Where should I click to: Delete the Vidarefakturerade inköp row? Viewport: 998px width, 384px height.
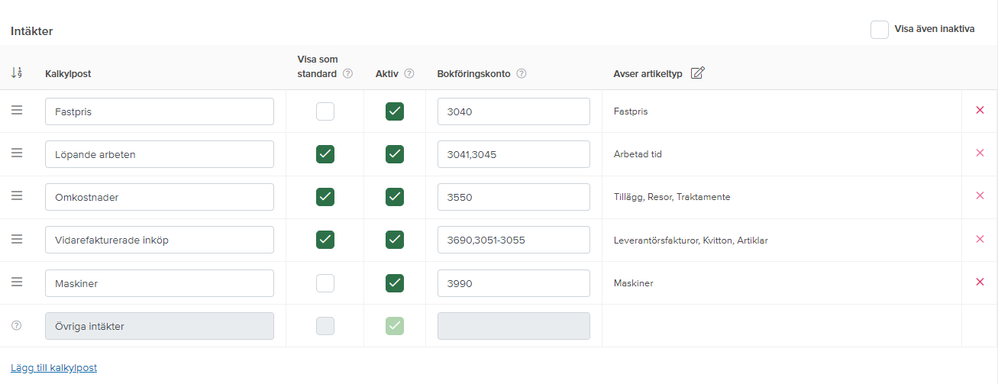coord(980,239)
